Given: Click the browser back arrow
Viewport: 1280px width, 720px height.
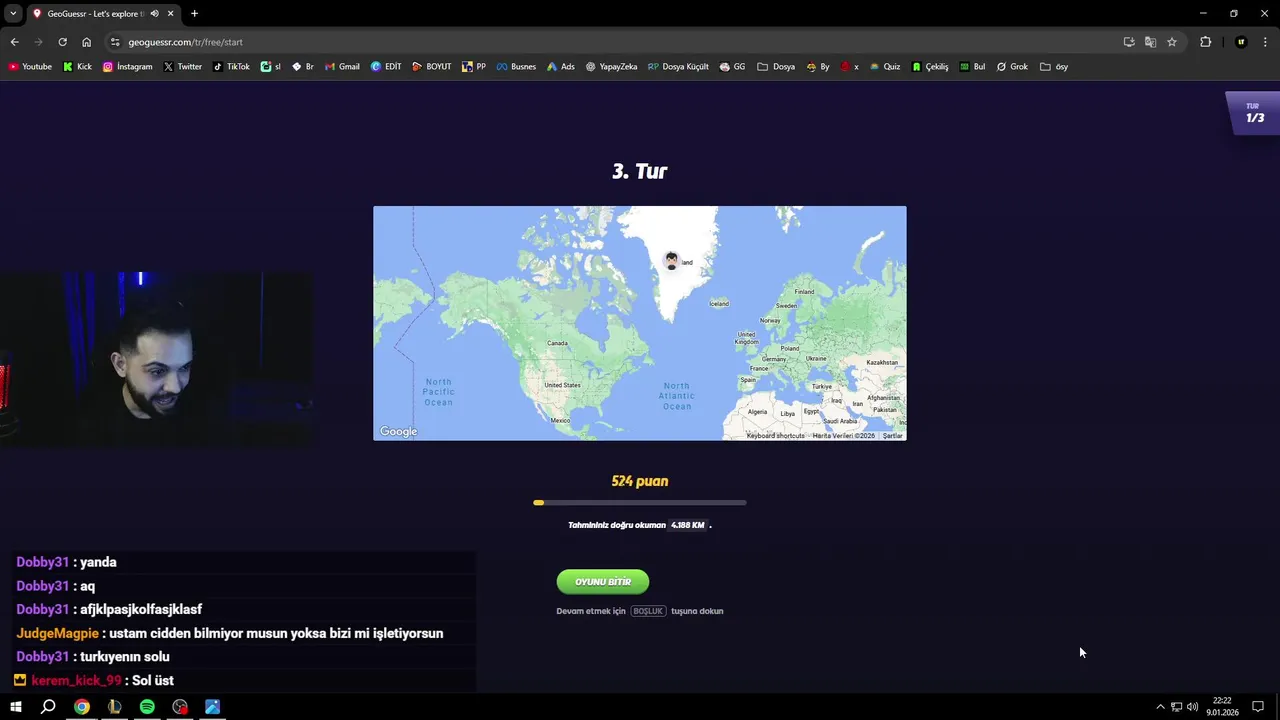Looking at the screenshot, I should (14, 42).
